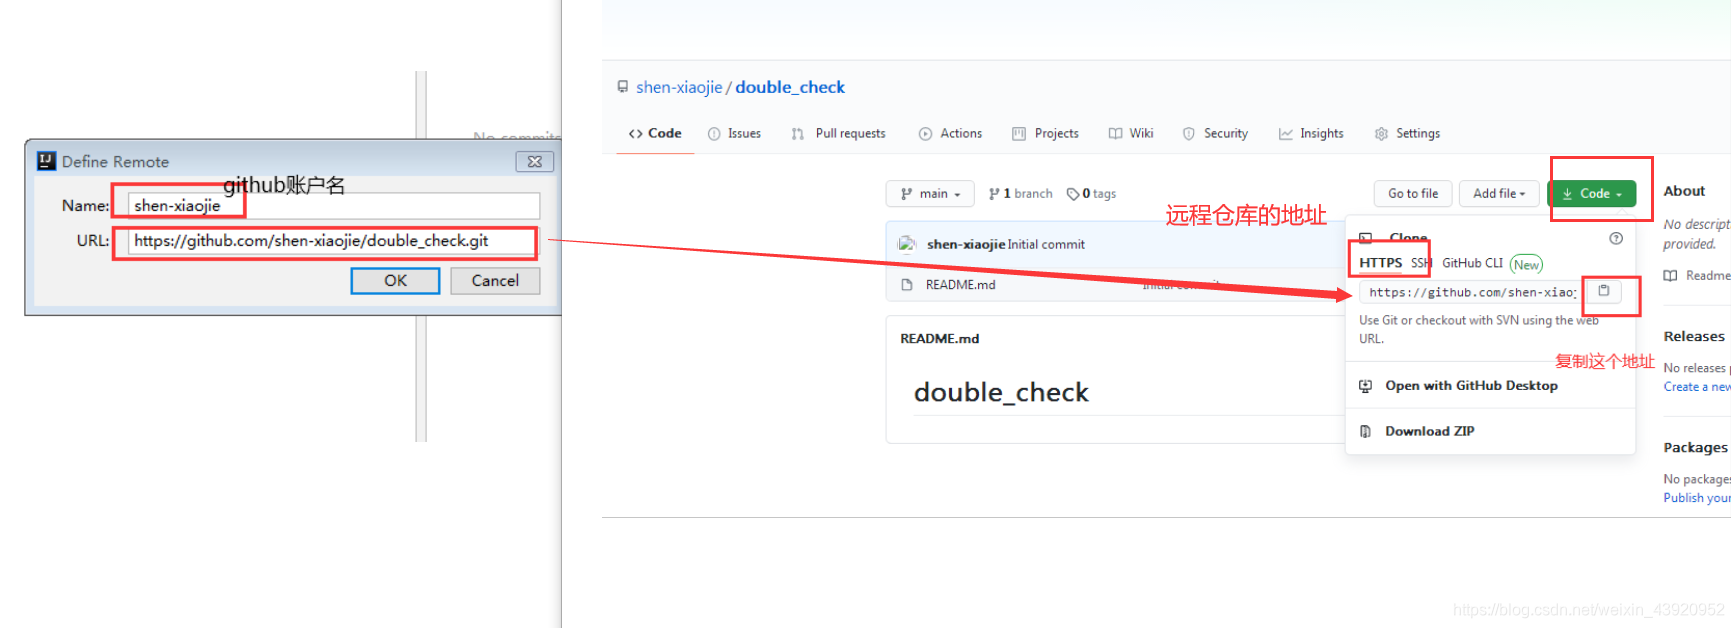Click the Readme link in the About section

(x=1697, y=276)
